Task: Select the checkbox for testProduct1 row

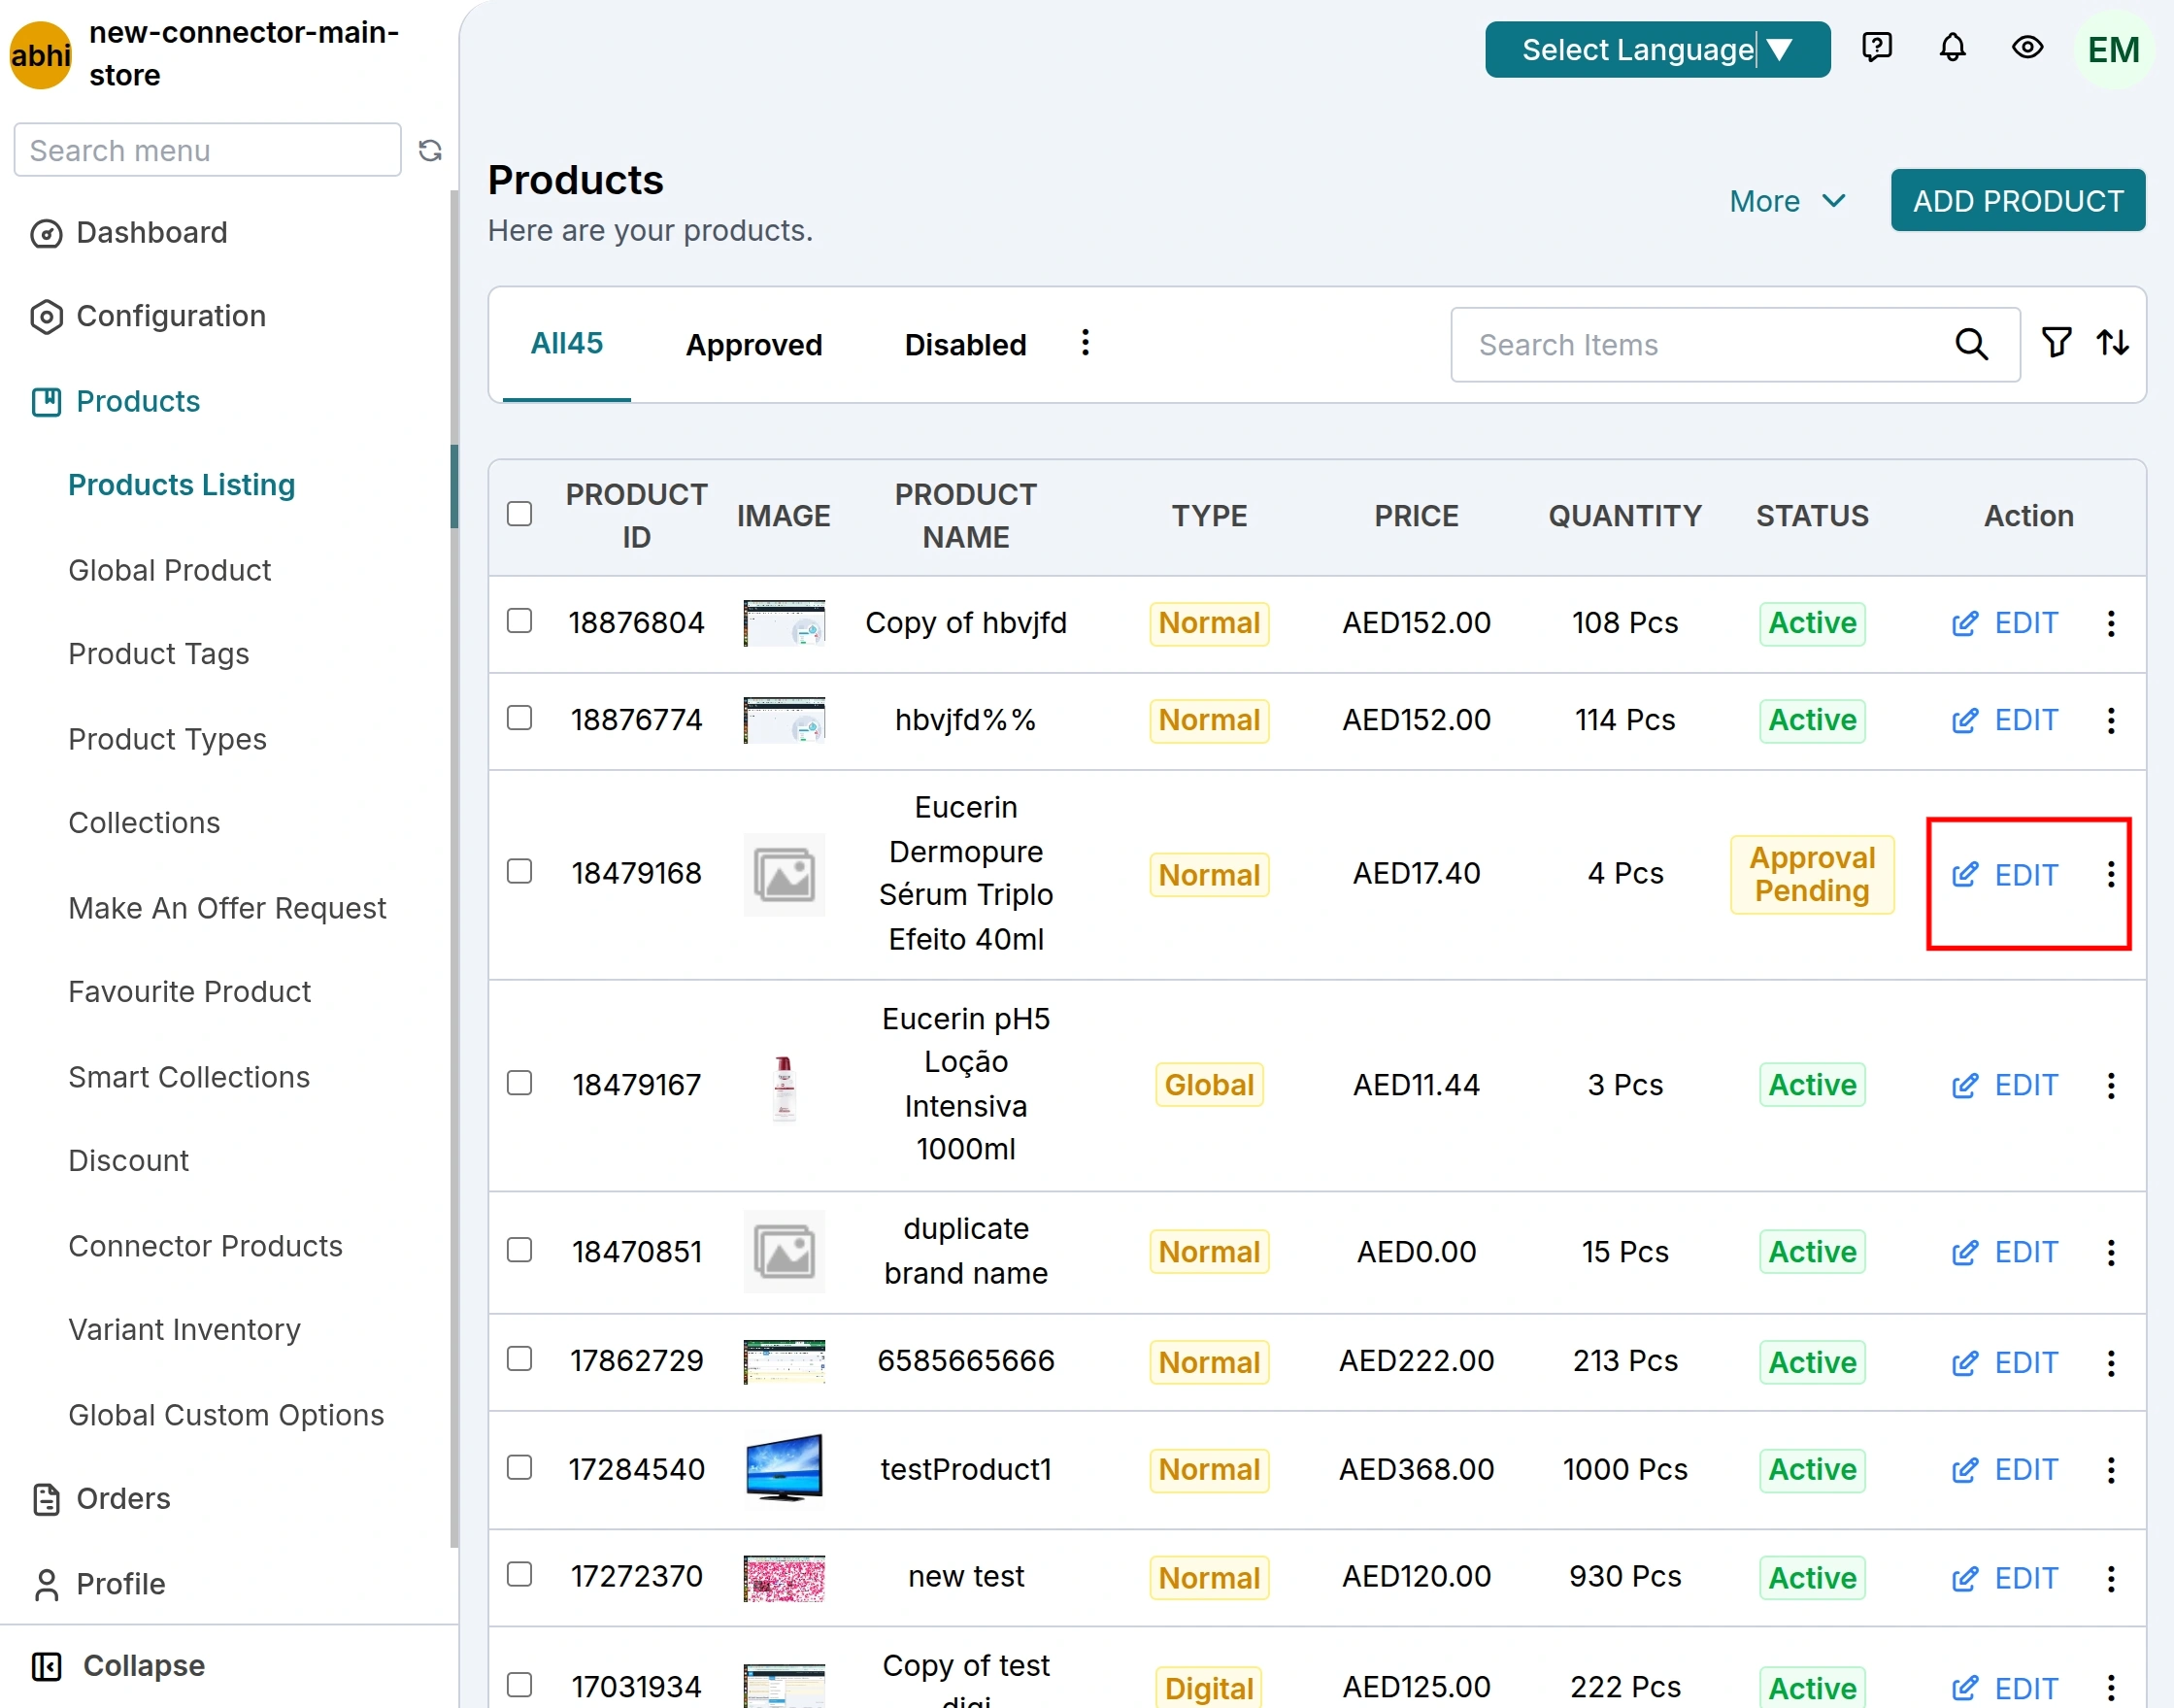Action: pos(519,1467)
